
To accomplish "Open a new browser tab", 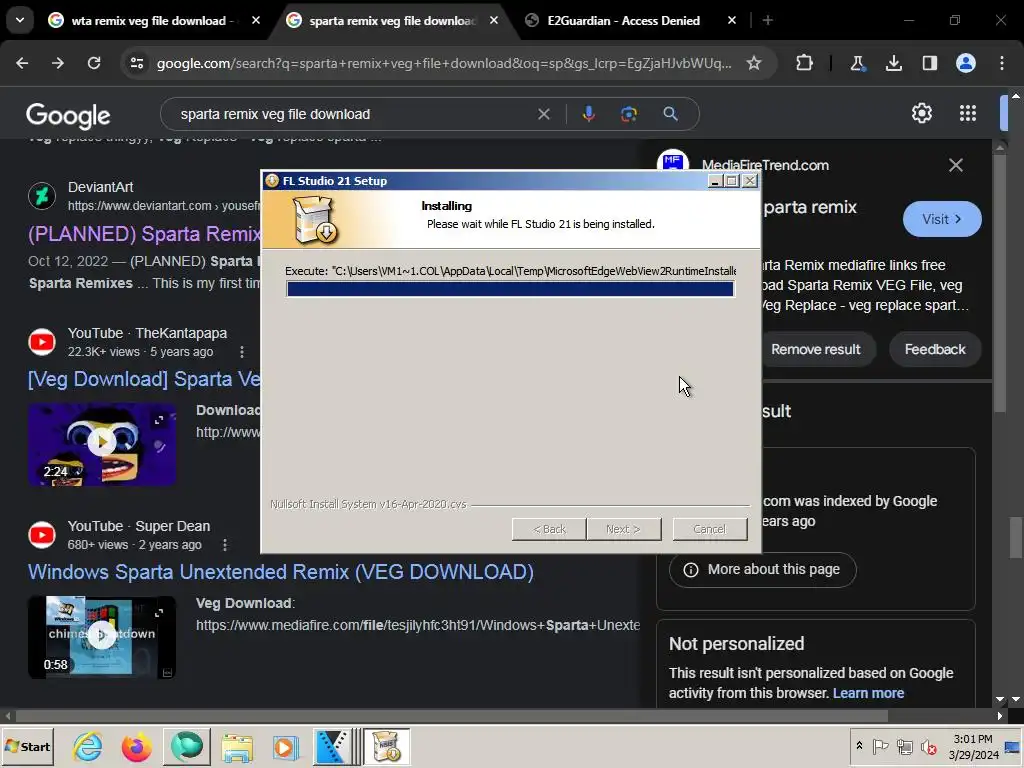I will (768, 20).
